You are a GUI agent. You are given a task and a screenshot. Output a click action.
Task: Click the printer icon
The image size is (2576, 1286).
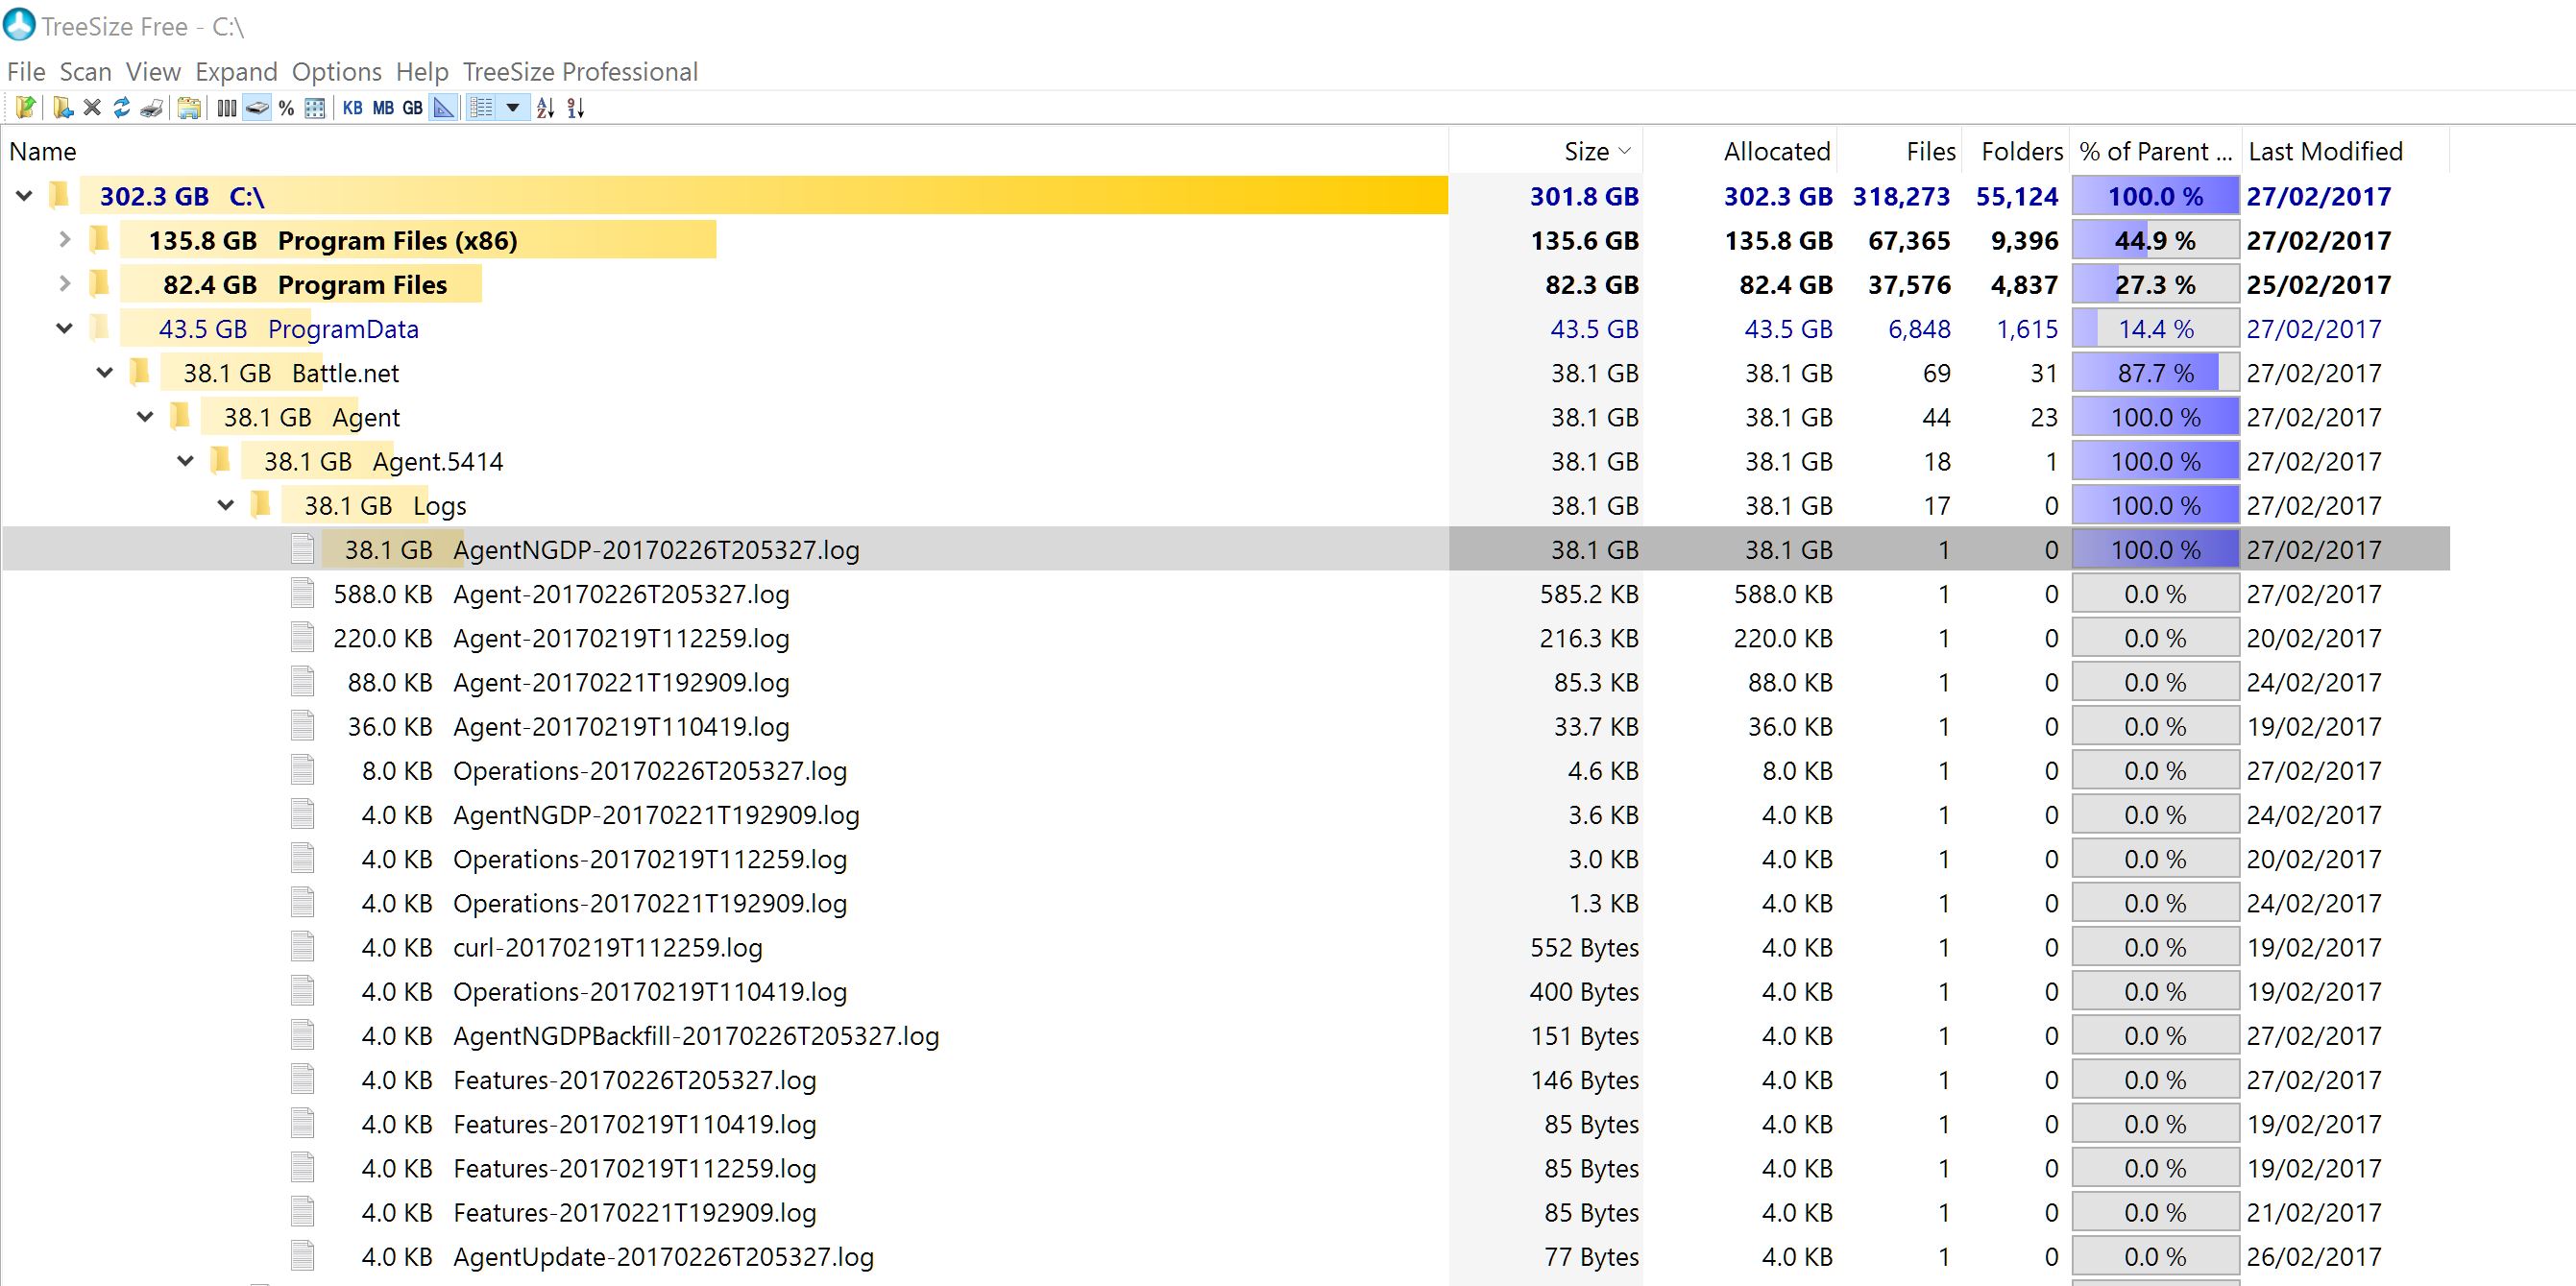[x=152, y=108]
